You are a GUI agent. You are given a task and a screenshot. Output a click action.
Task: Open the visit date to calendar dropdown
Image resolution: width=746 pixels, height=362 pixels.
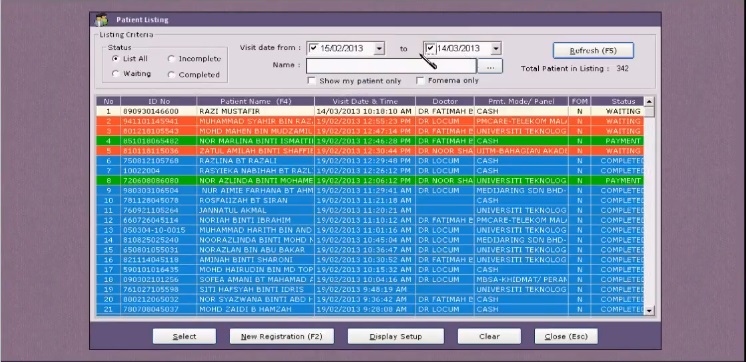[x=496, y=49]
